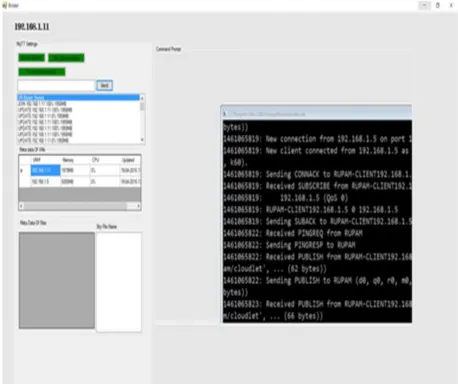Click the table horizontal scrollbar left arrow
458x384 pixels.
(x=21, y=206)
